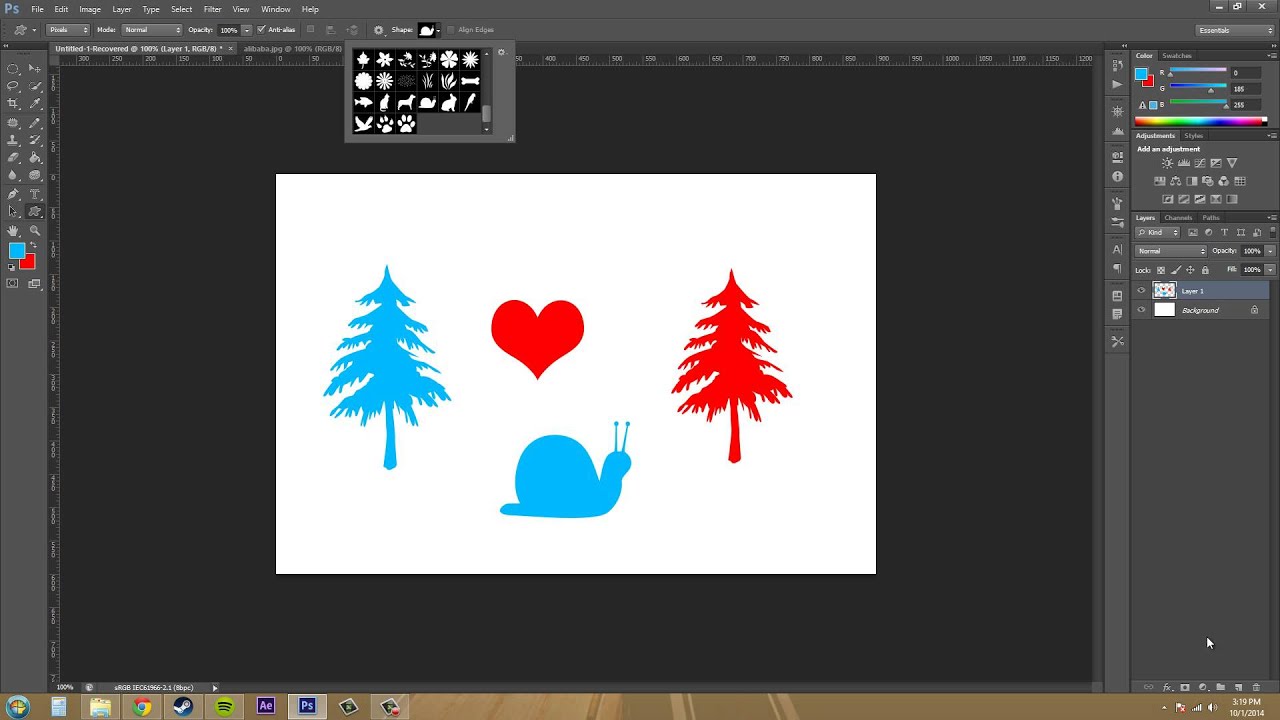
Task: Select the Elliptical Marquee tool
Action: tap(13, 69)
